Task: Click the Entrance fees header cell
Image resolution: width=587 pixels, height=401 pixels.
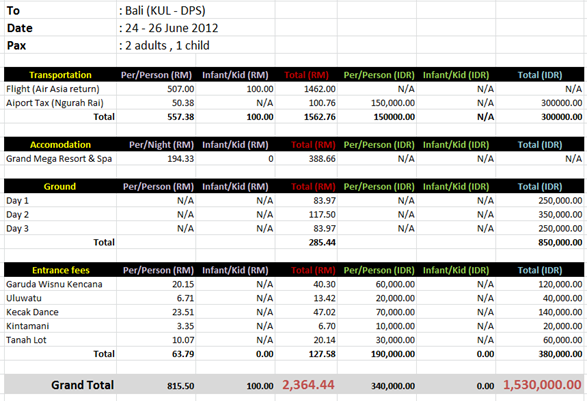Action: tap(60, 270)
